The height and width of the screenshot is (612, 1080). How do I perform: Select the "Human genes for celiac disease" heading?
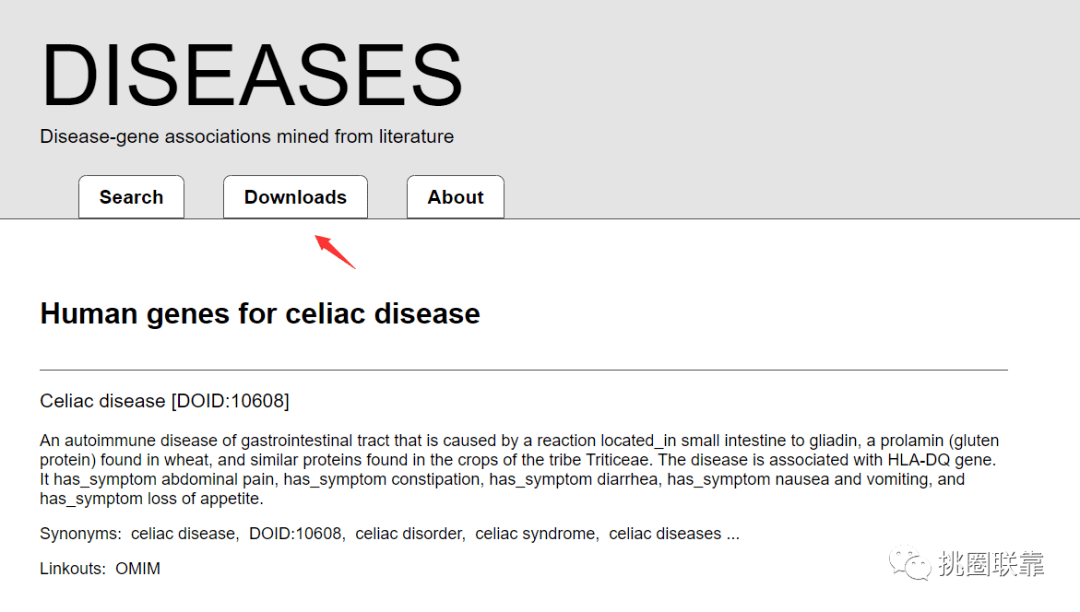[x=260, y=314]
